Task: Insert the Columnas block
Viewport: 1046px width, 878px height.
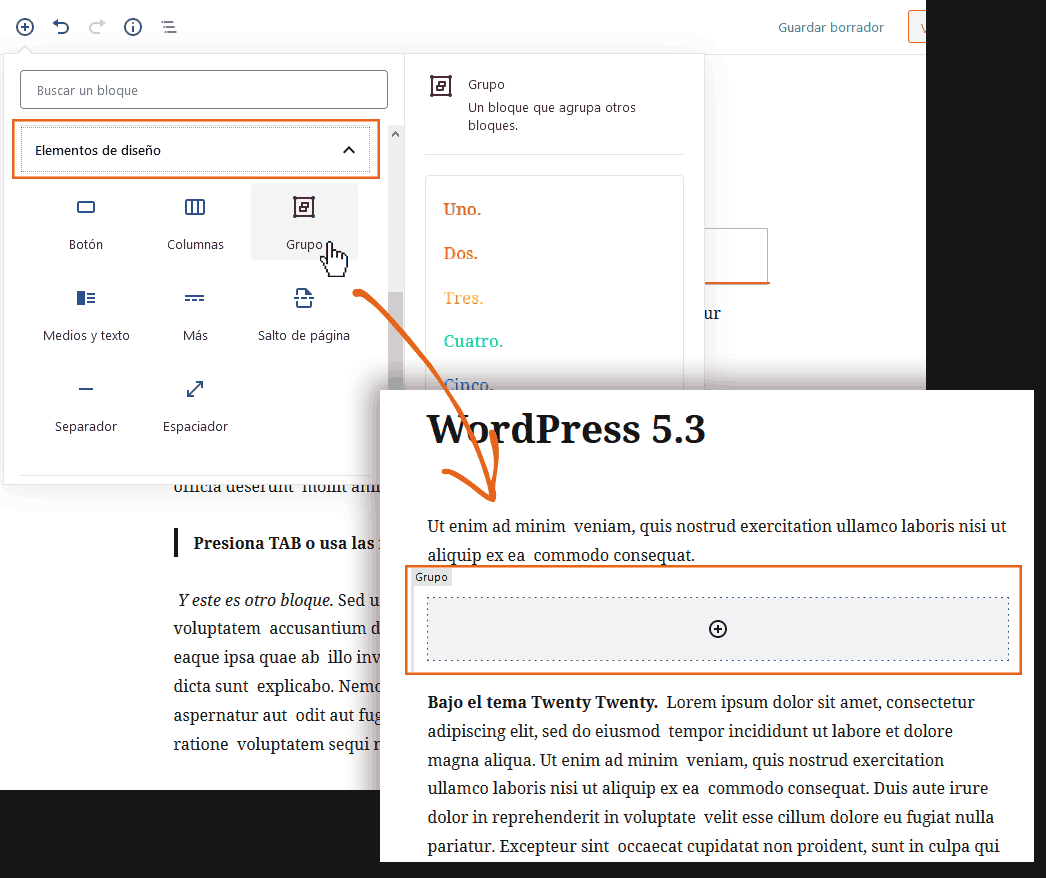Action: [x=195, y=222]
